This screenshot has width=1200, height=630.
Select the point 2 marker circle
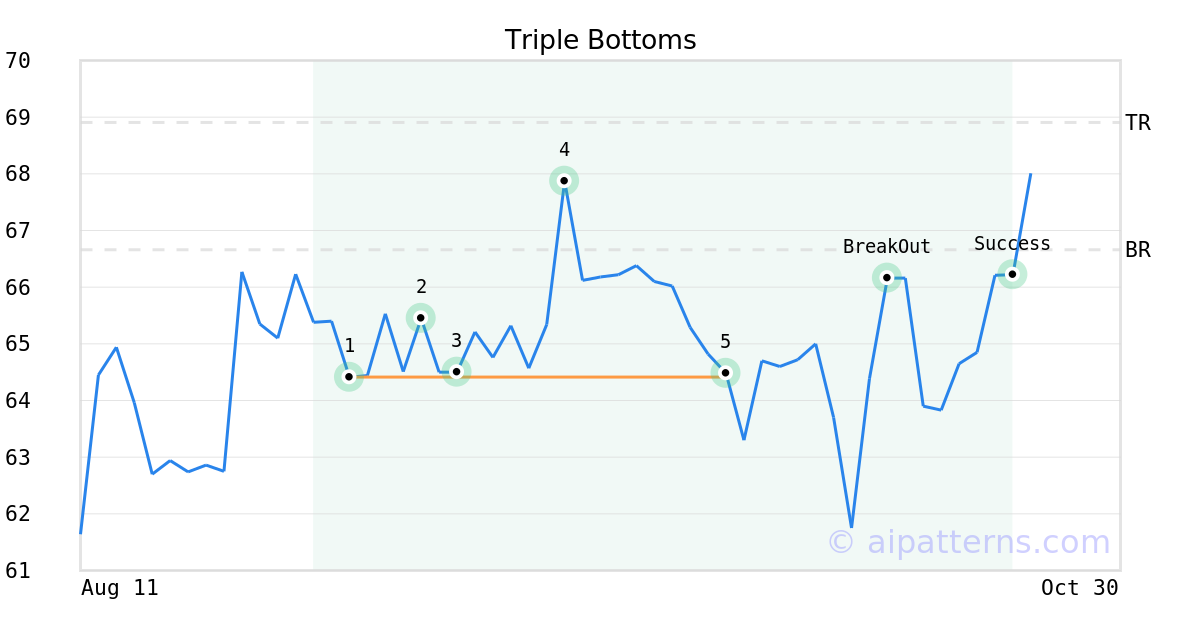(421, 318)
